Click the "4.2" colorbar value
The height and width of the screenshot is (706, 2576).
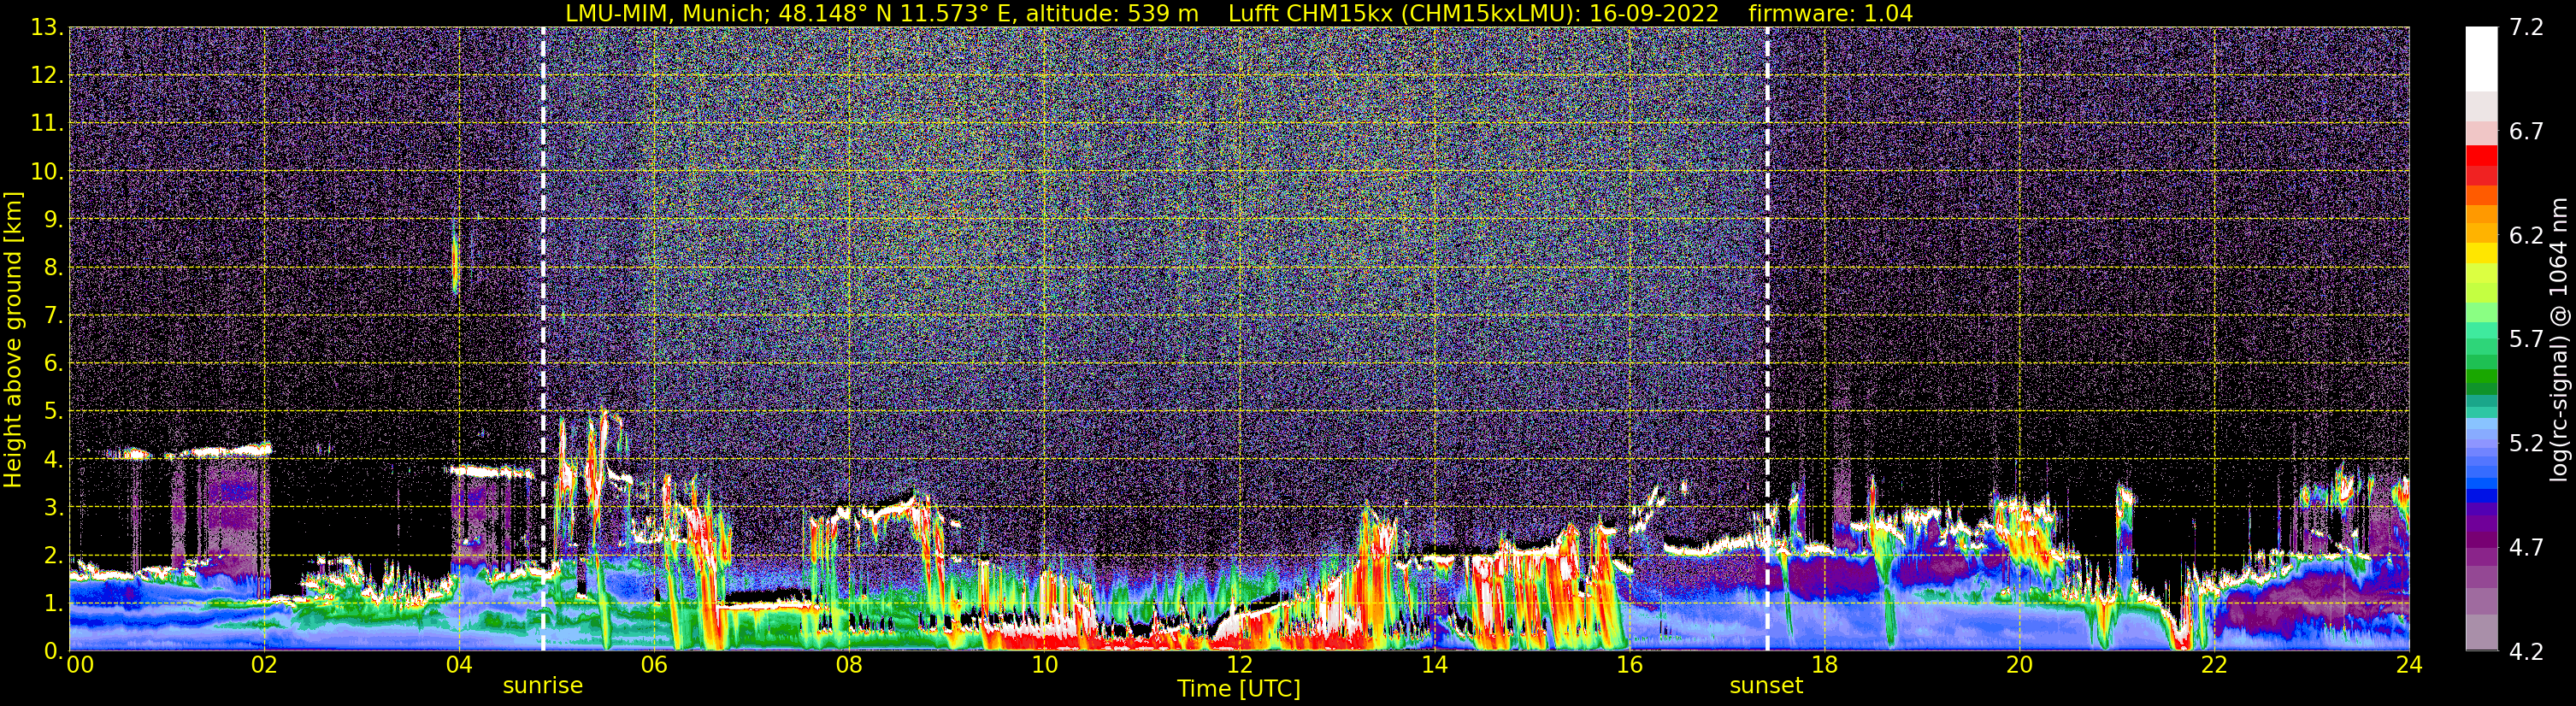(2526, 651)
